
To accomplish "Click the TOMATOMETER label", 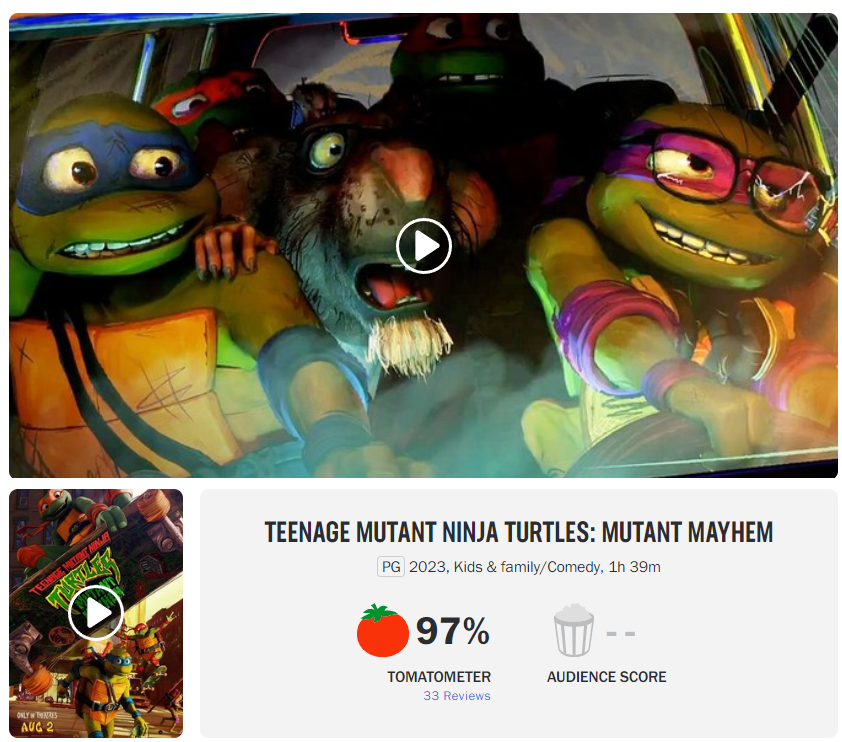I will click(439, 677).
